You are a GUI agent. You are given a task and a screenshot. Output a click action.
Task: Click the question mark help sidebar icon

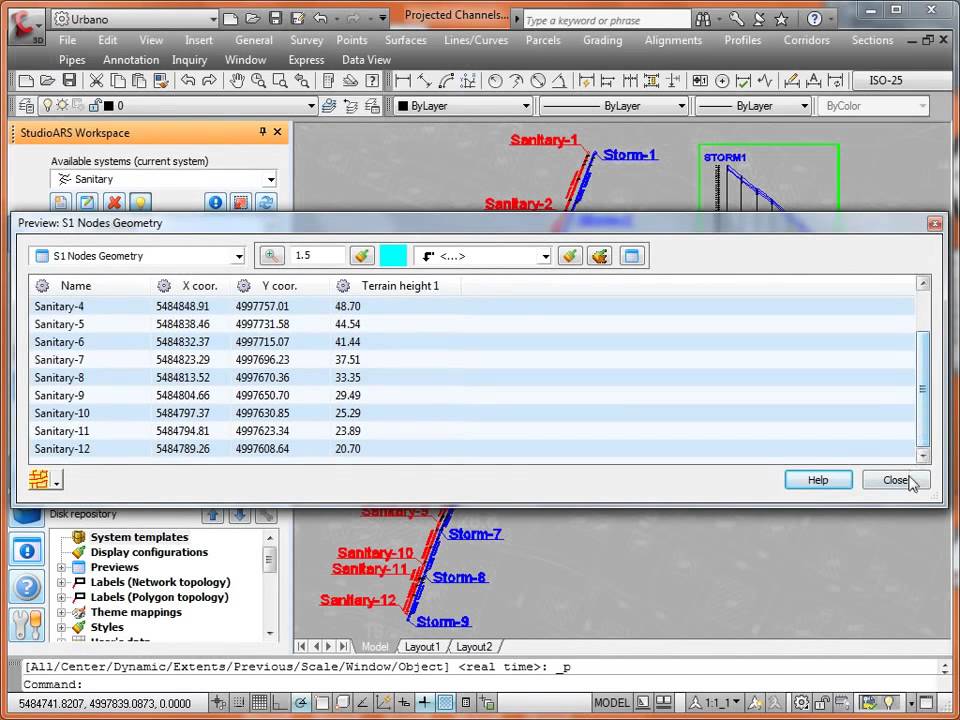tap(27, 587)
